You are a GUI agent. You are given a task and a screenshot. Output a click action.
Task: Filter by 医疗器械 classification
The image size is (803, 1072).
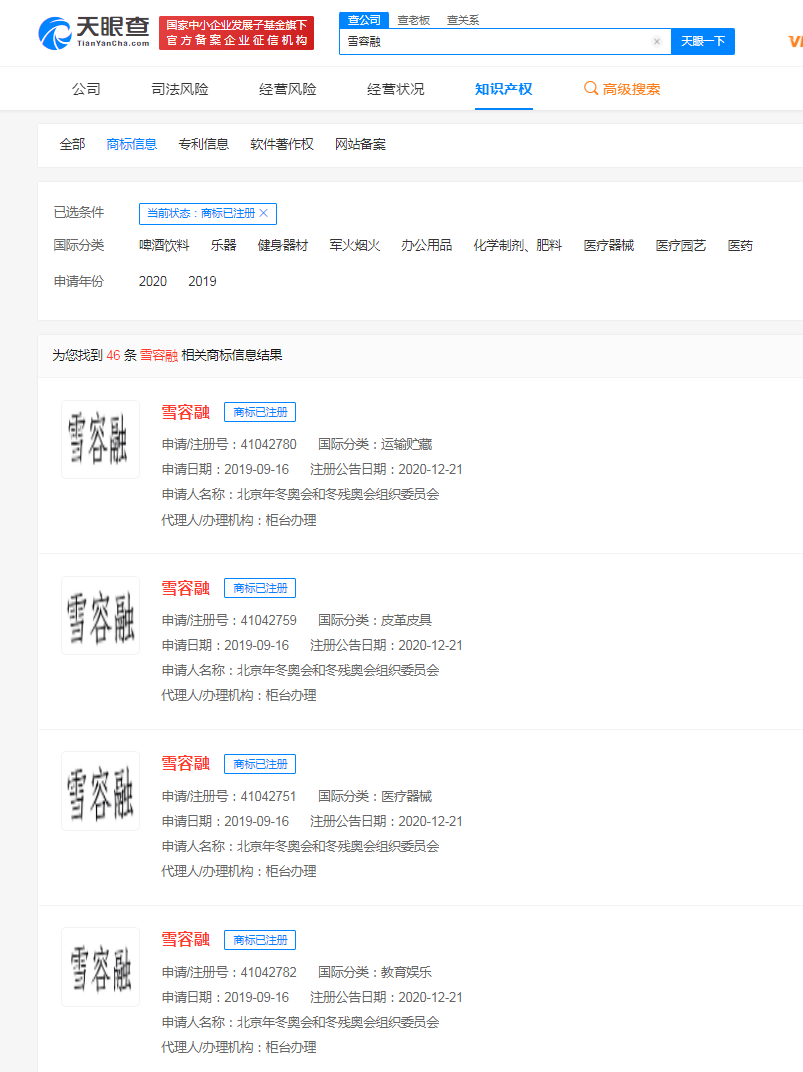pos(609,245)
